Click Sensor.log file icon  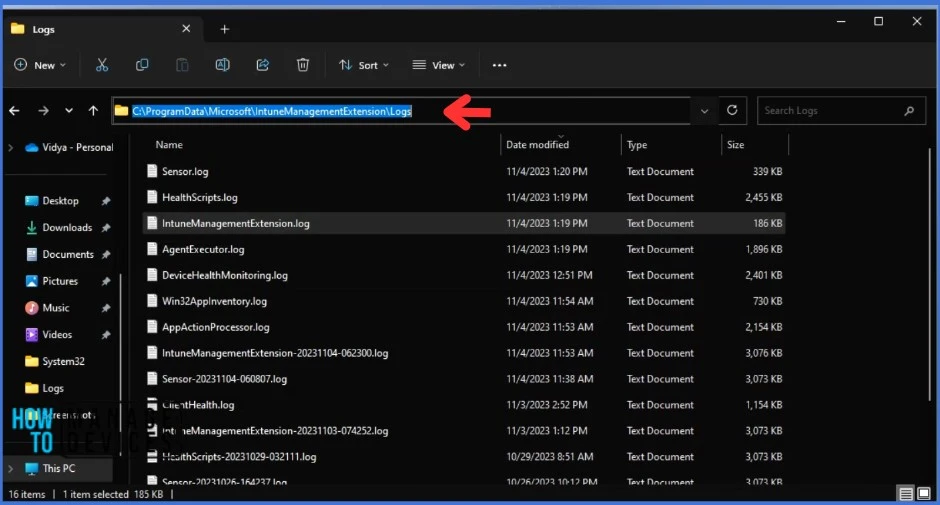tap(152, 171)
